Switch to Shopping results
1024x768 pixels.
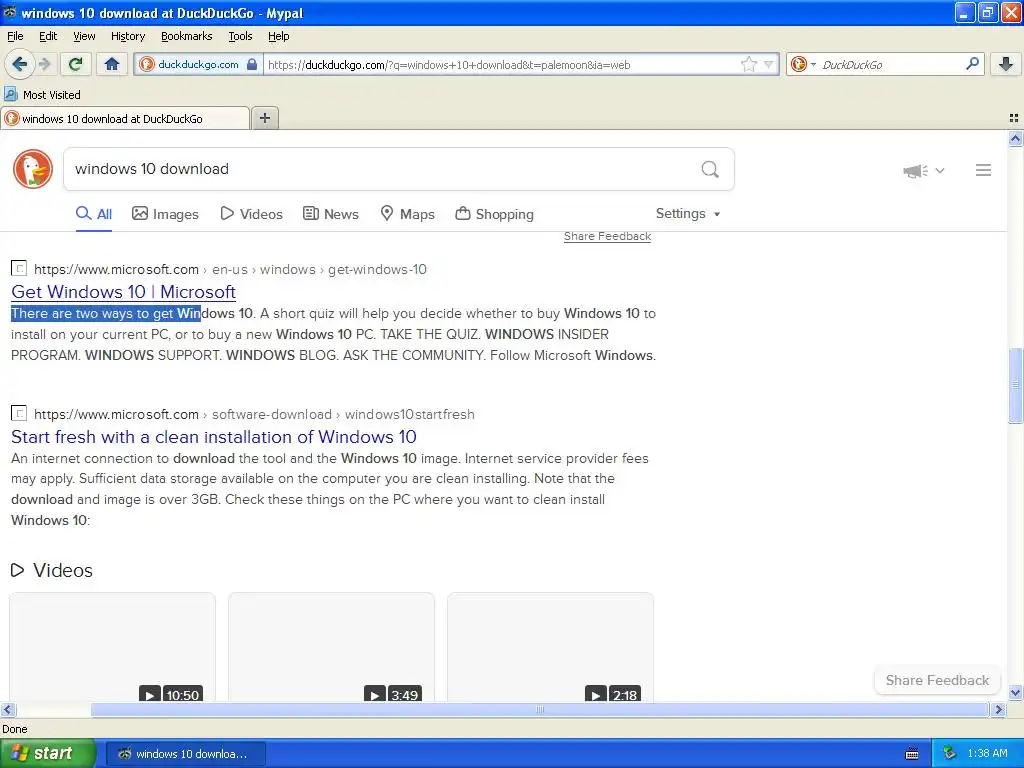494,214
